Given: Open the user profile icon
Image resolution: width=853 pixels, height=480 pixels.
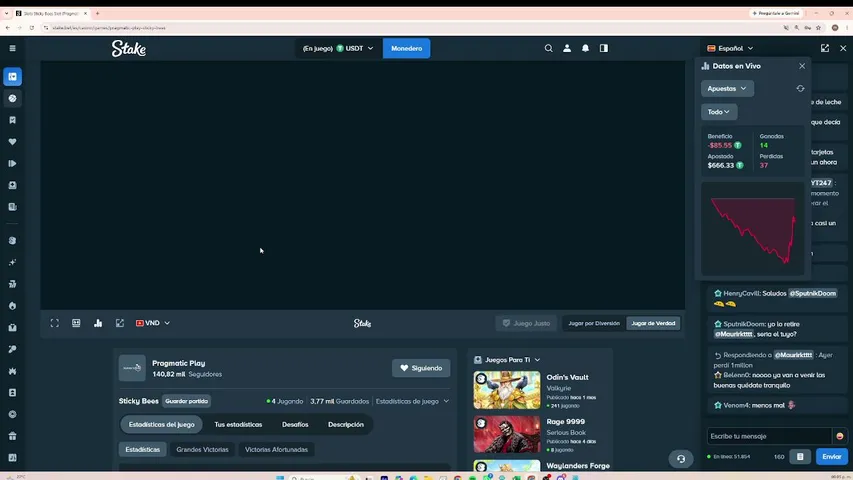Looking at the screenshot, I should click(x=567, y=48).
